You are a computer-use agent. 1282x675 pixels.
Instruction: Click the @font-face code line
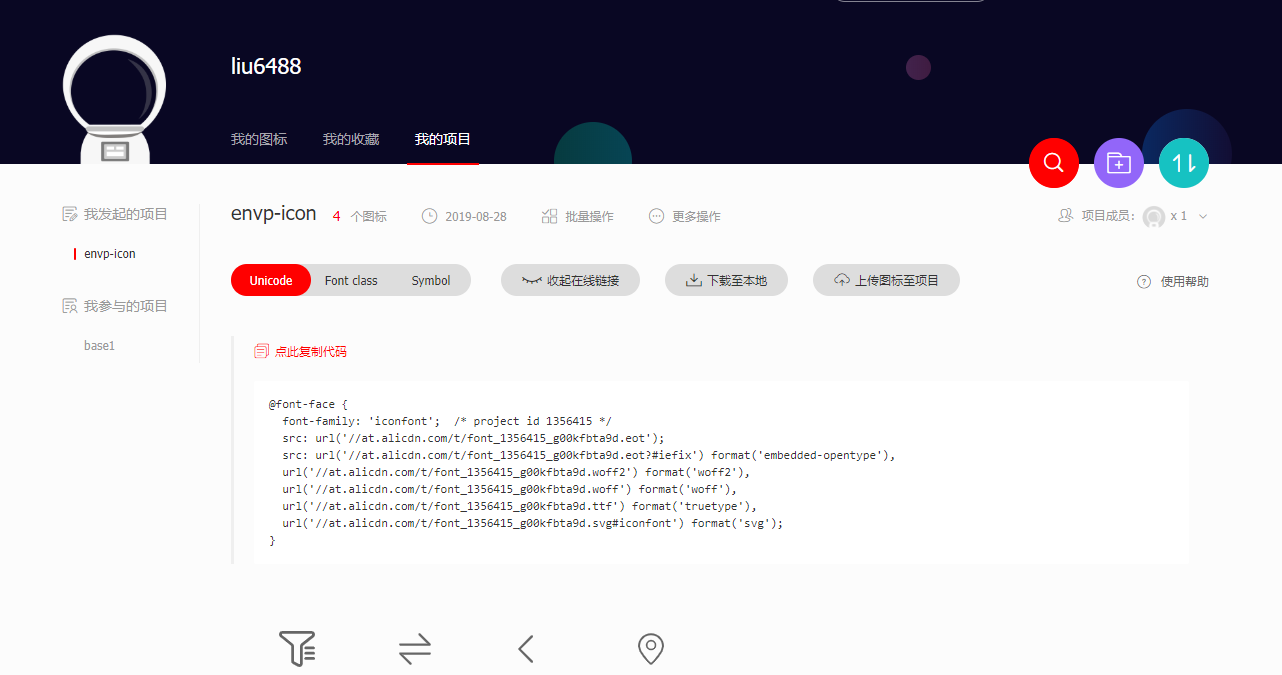tap(308, 404)
